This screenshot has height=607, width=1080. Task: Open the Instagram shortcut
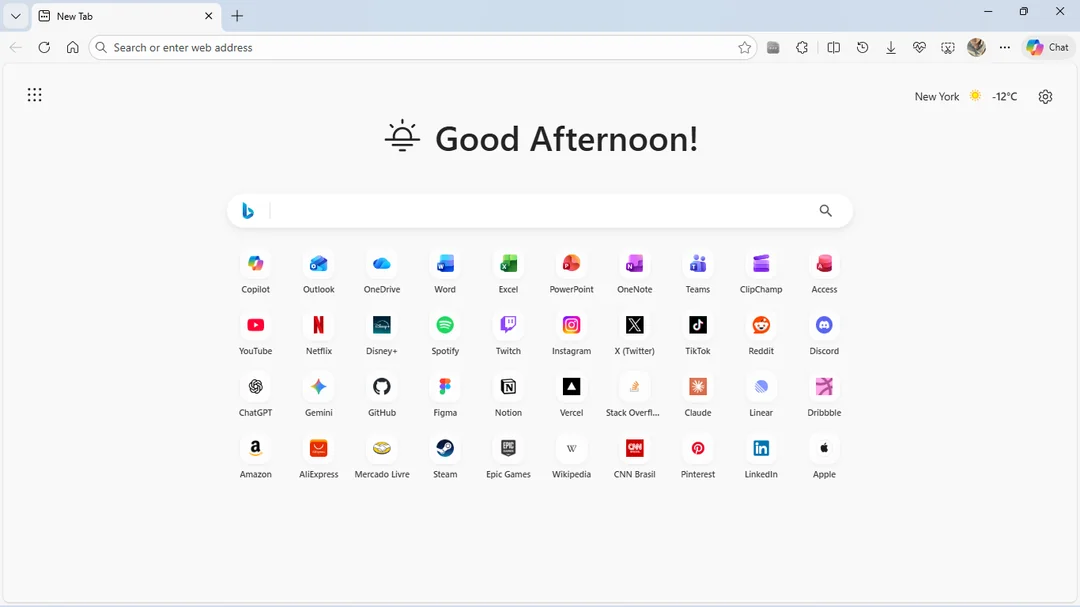(572, 334)
